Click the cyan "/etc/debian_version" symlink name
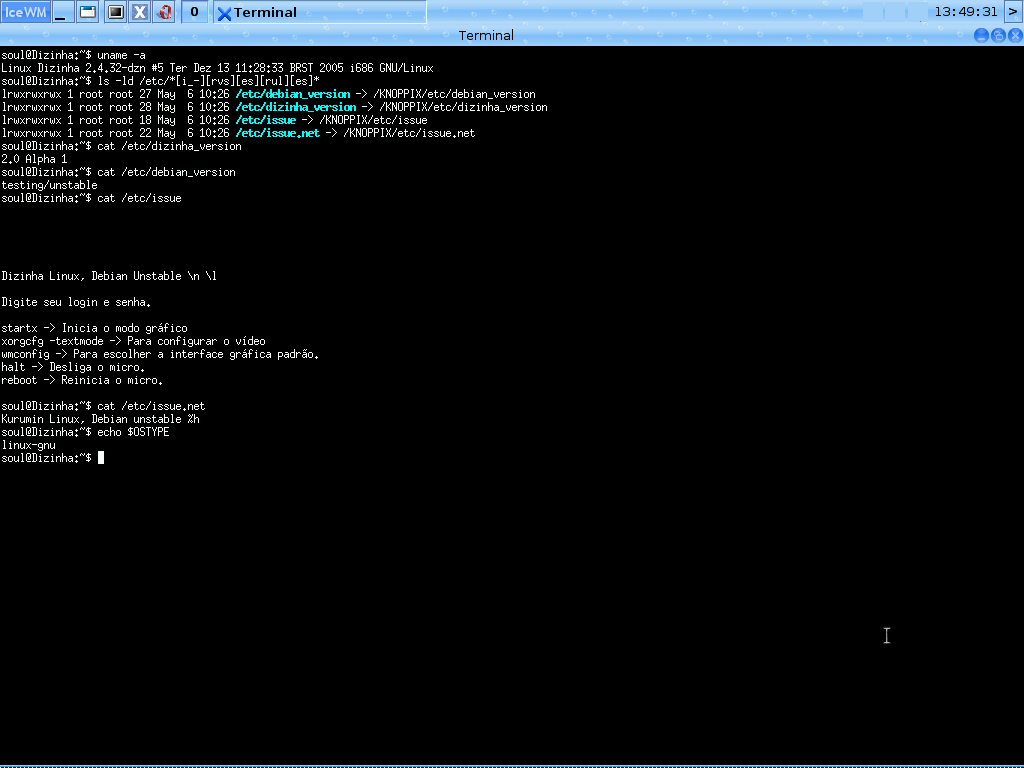The width and height of the screenshot is (1024, 768). point(293,94)
